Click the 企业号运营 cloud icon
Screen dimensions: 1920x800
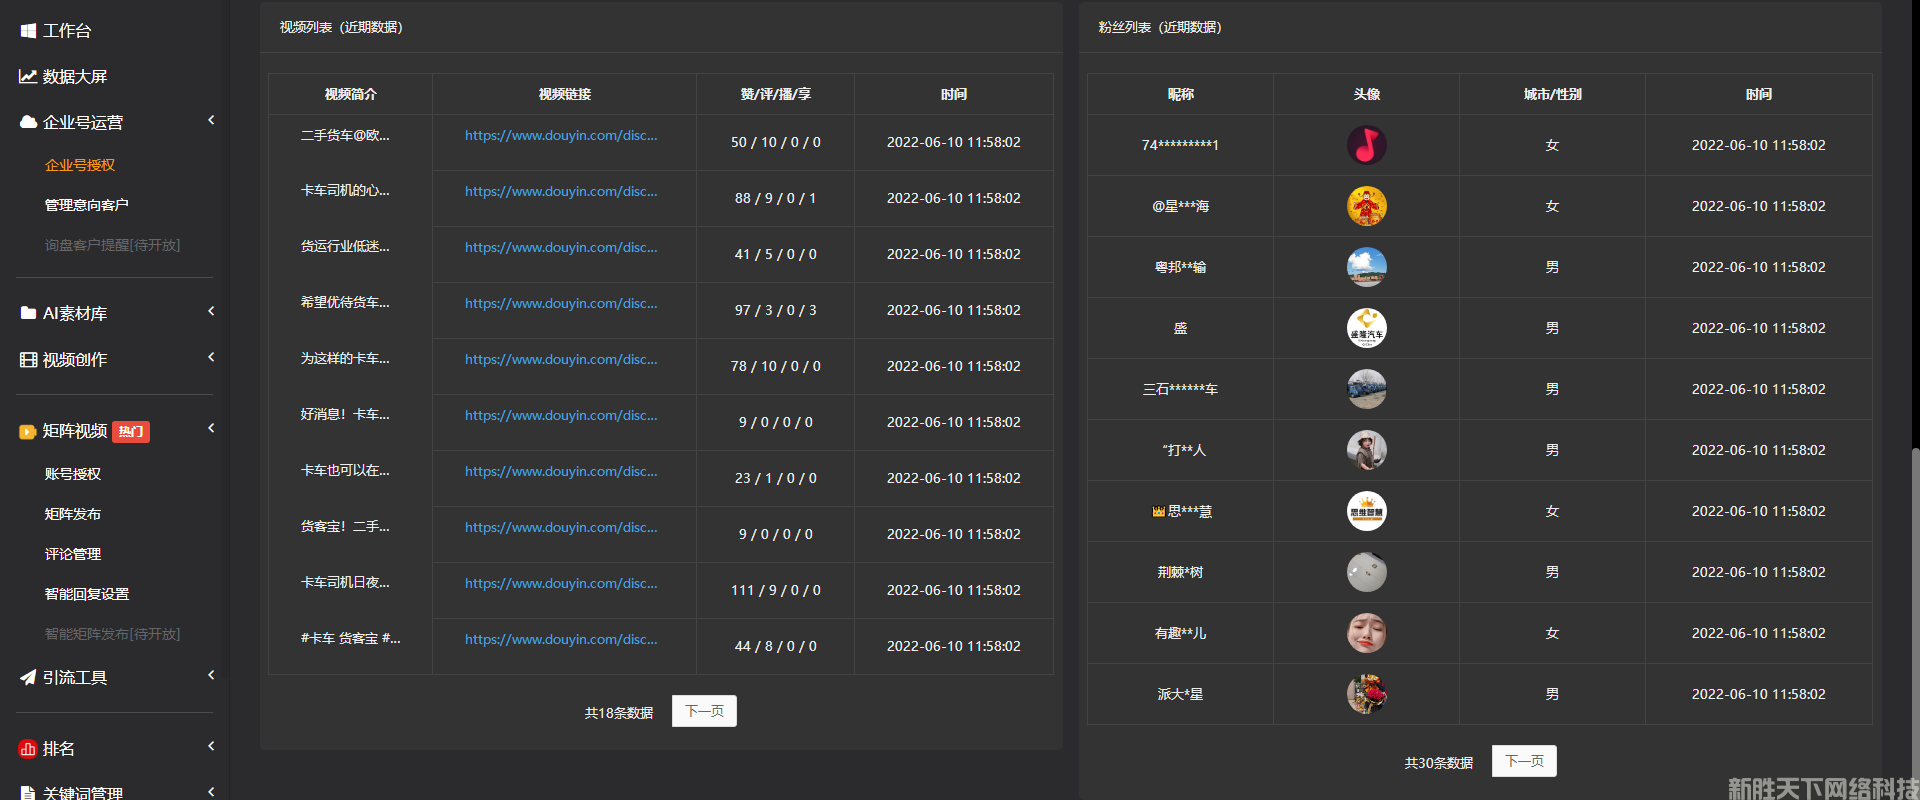coord(28,123)
